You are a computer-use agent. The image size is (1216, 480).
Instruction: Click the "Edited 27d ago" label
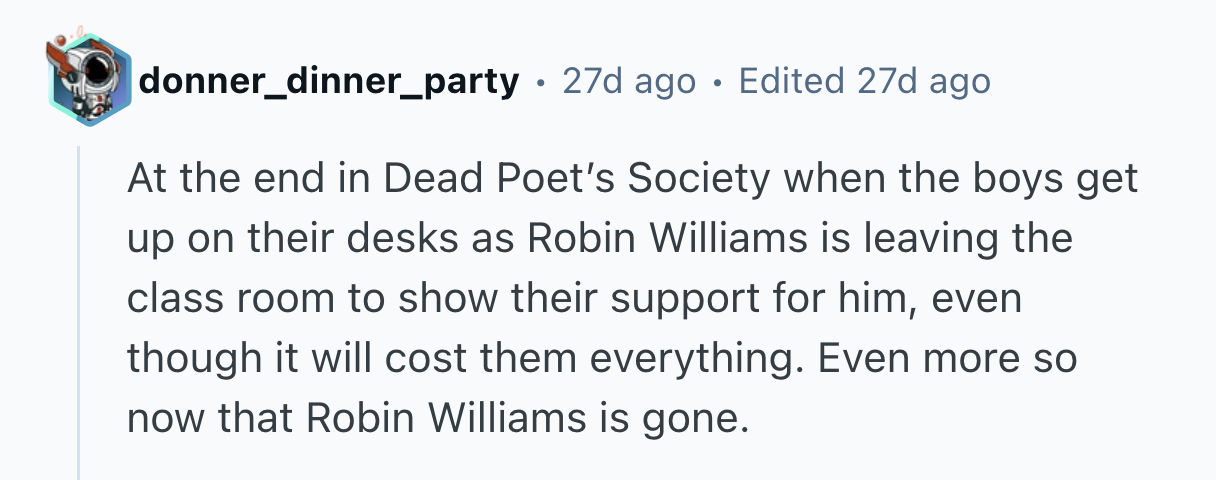[x=864, y=81]
